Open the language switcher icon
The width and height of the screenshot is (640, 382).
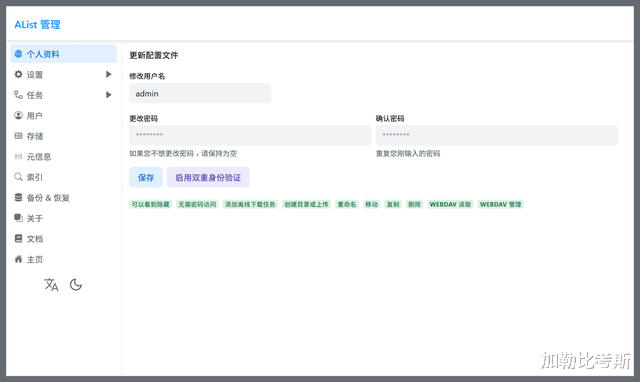point(51,284)
